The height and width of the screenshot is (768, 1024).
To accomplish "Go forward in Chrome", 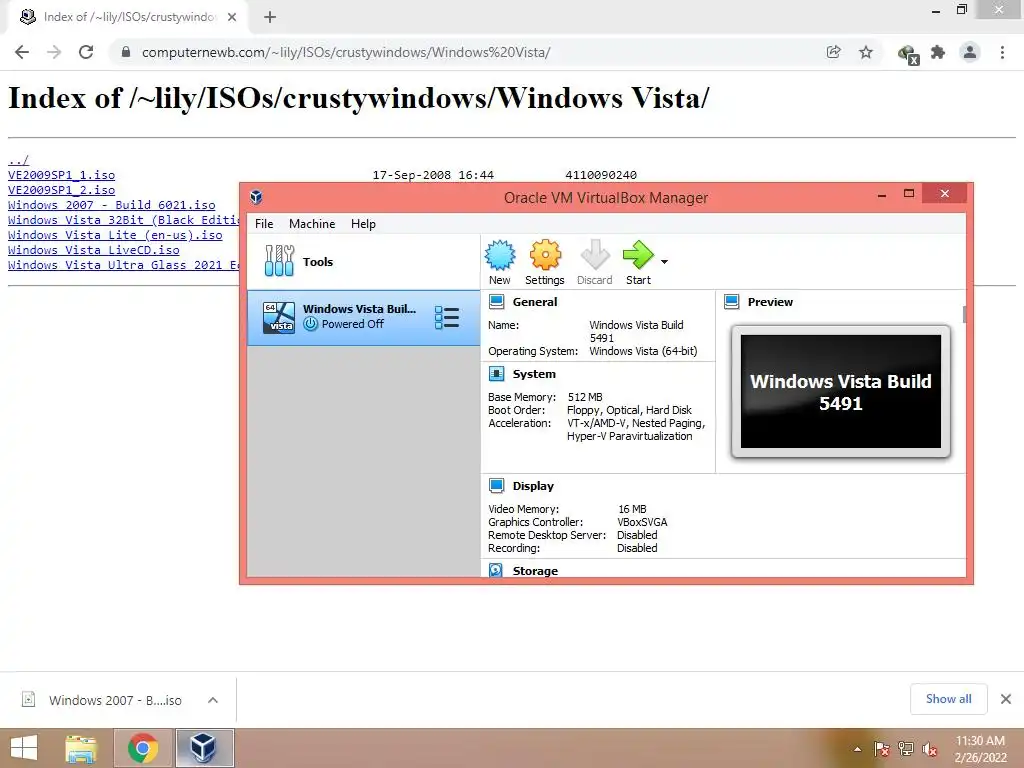I will click(x=54, y=52).
